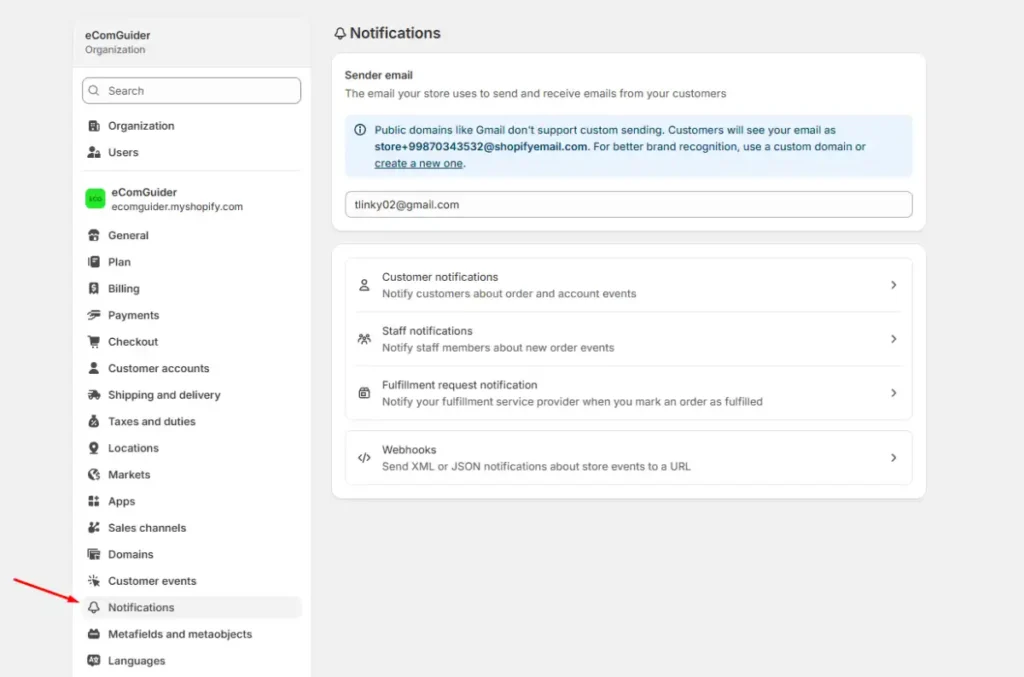The height and width of the screenshot is (677, 1024).
Task: Expand Customer notifications with its chevron
Action: [x=893, y=285]
